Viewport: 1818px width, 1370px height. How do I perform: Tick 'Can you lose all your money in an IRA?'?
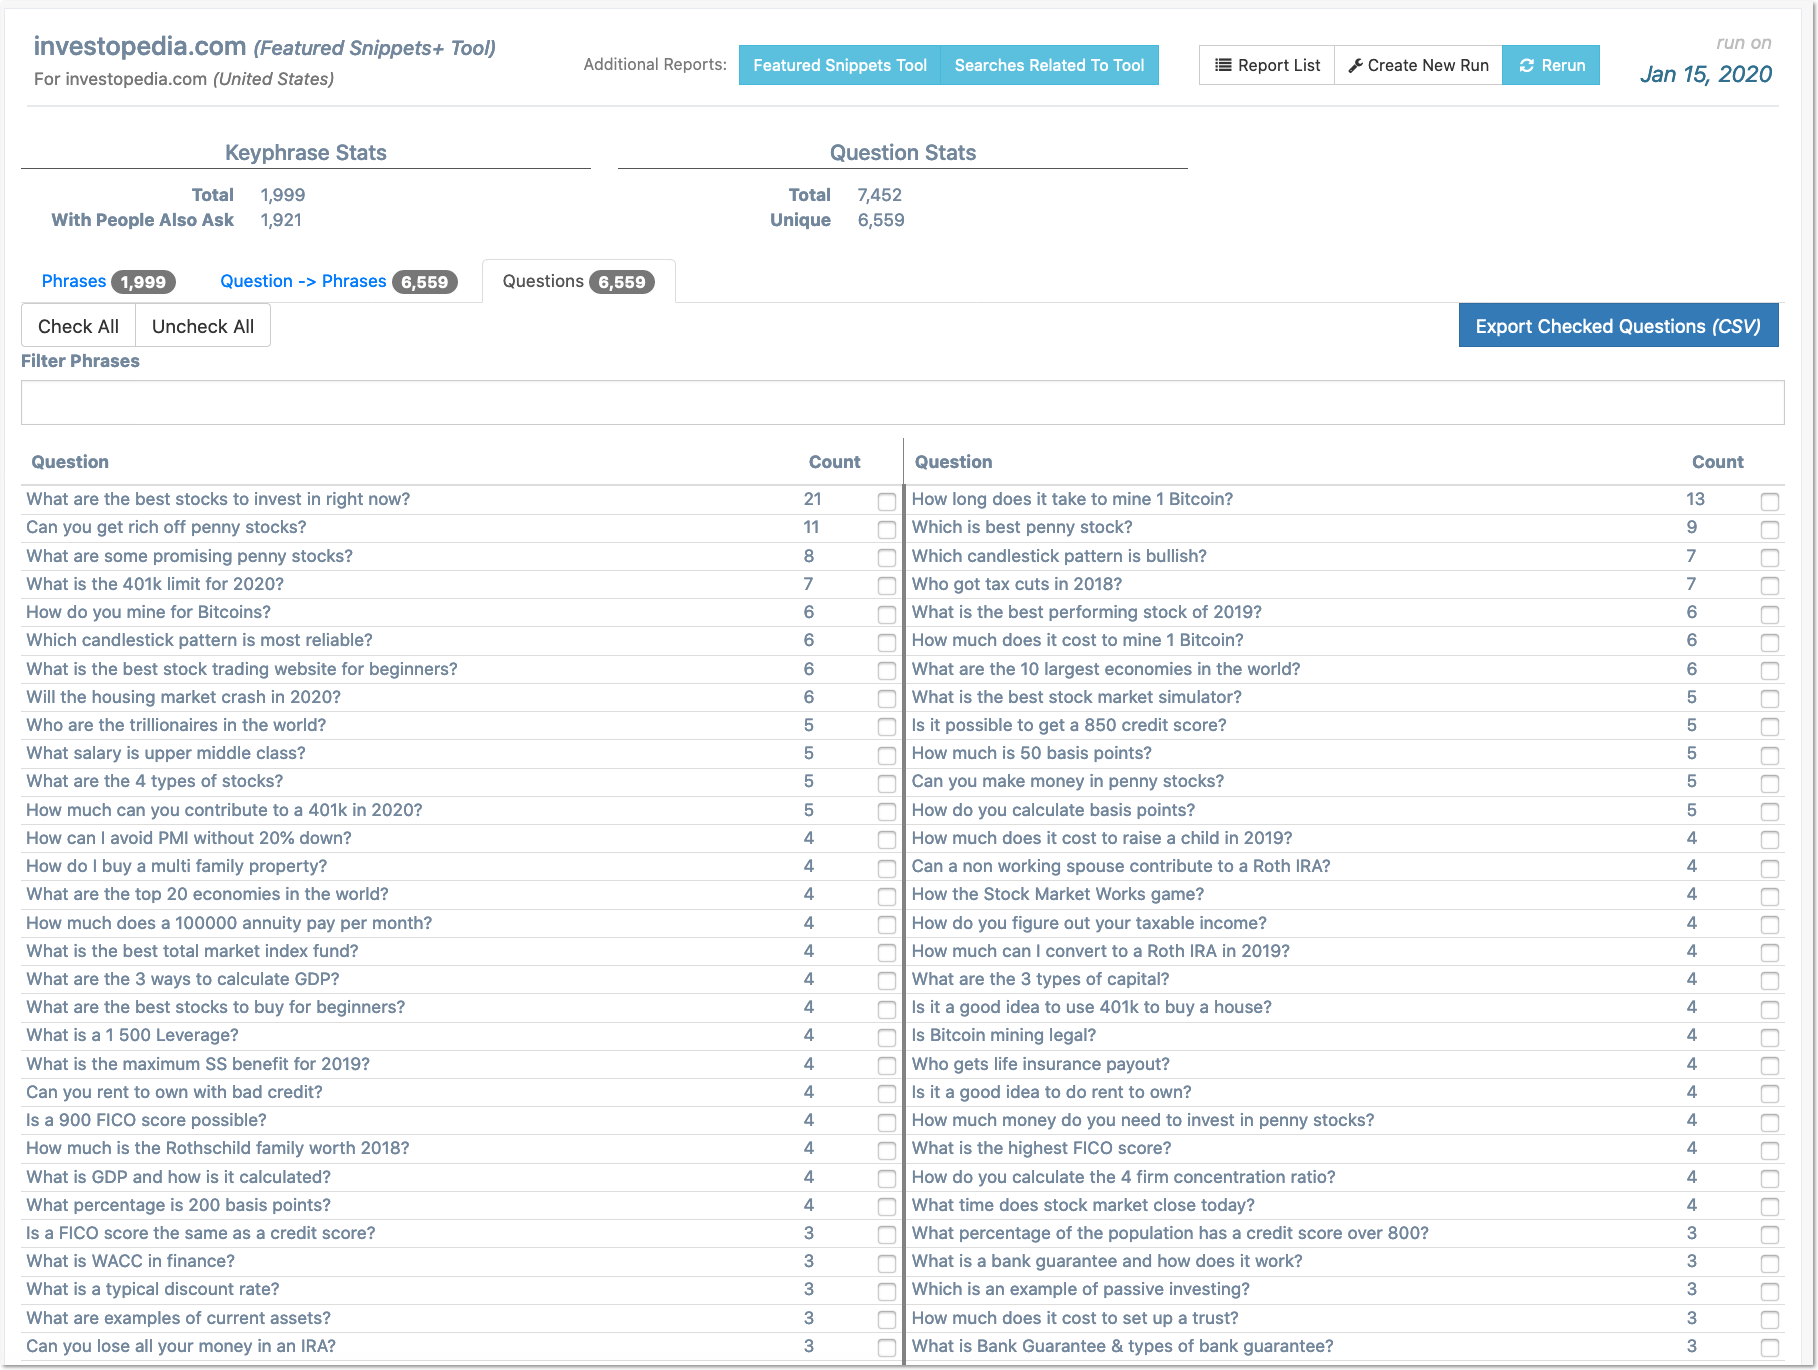(x=887, y=1348)
